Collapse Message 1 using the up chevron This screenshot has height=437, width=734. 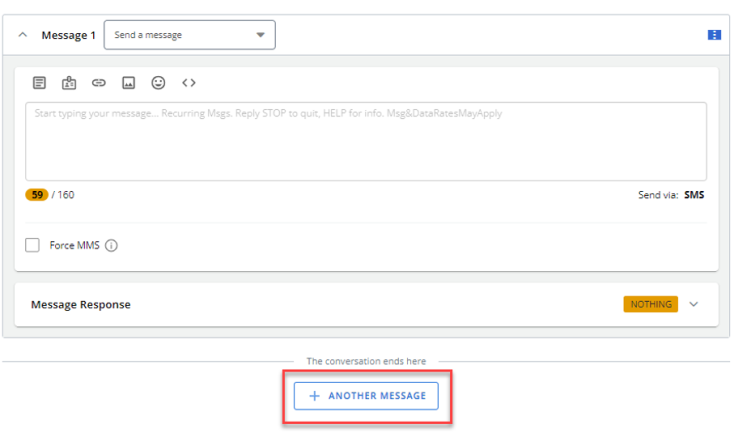point(23,35)
